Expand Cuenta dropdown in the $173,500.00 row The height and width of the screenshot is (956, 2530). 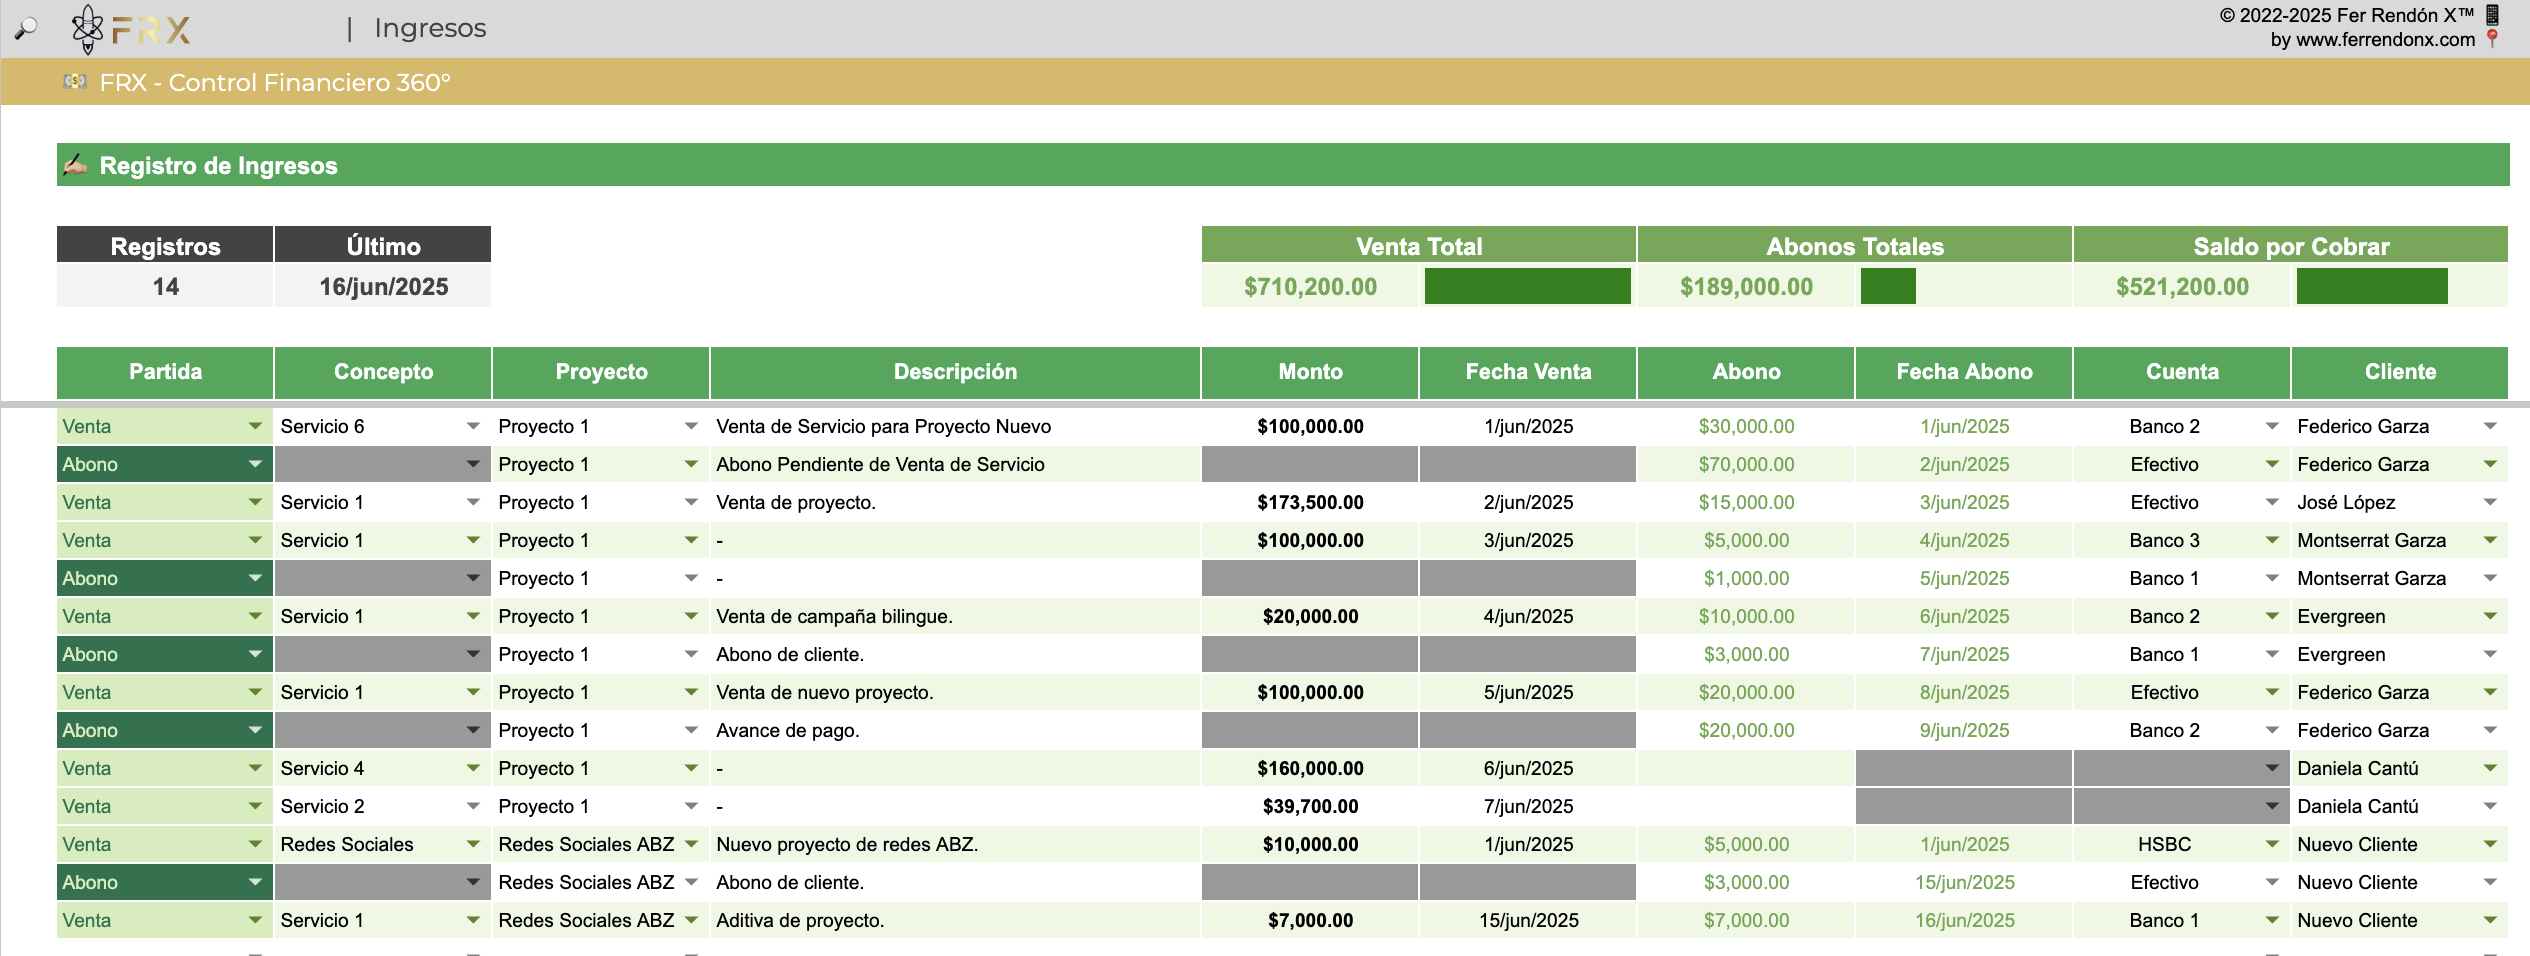[2272, 502]
